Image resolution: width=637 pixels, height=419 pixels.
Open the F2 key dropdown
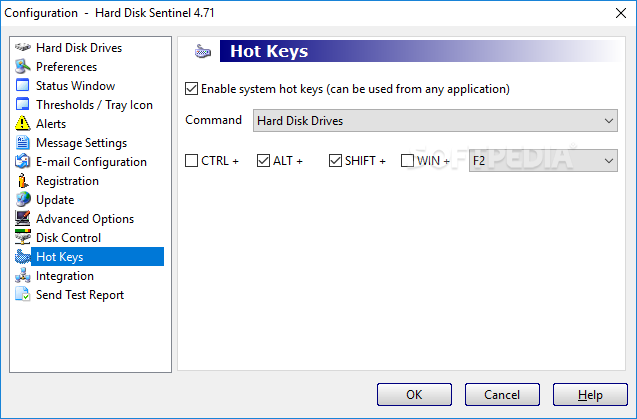[x=543, y=161]
